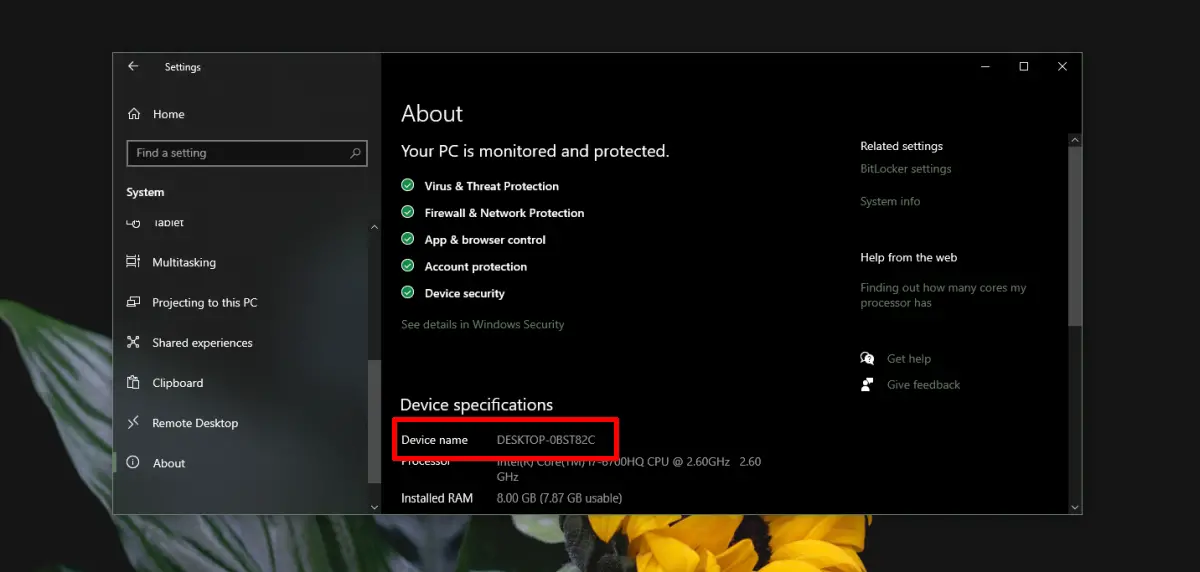Viewport: 1200px width, 572px height.
Task: Click the Clipboard icon in the sidebar
Action: pyautogui.click(x=133, y=382)
